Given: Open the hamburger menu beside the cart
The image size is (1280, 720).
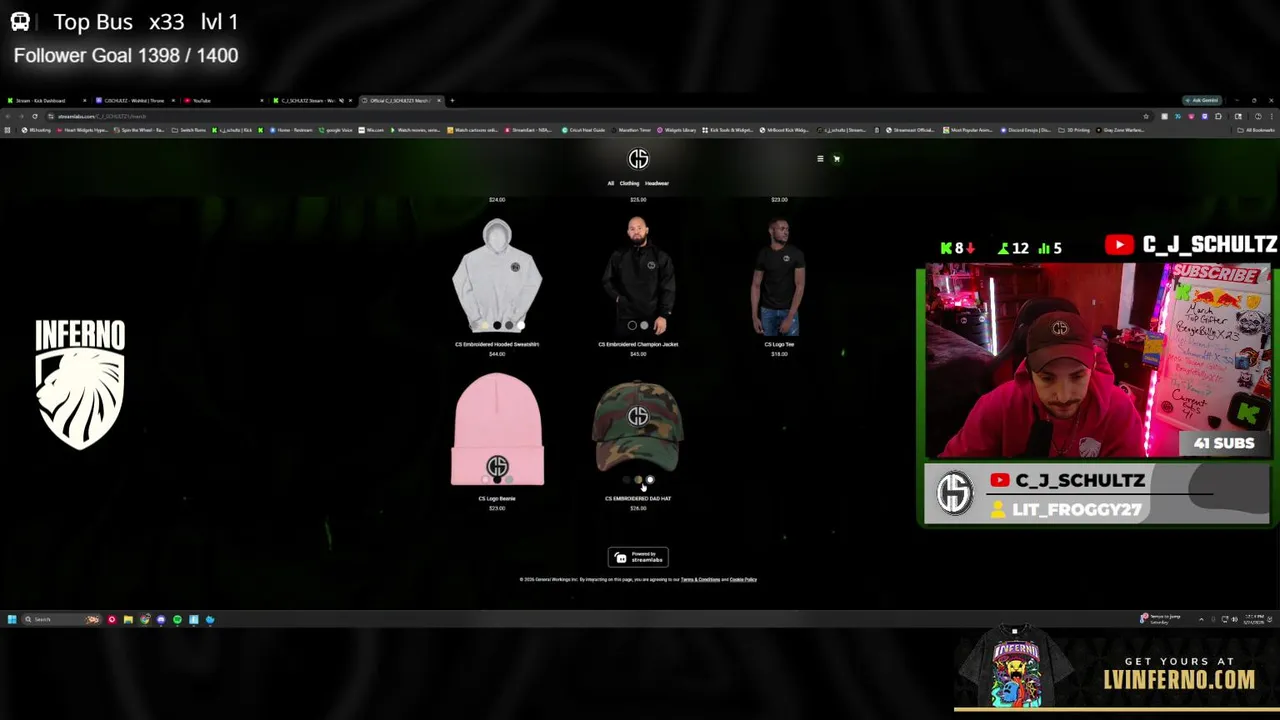Looking at the screenshot, I should click(820, 159).
